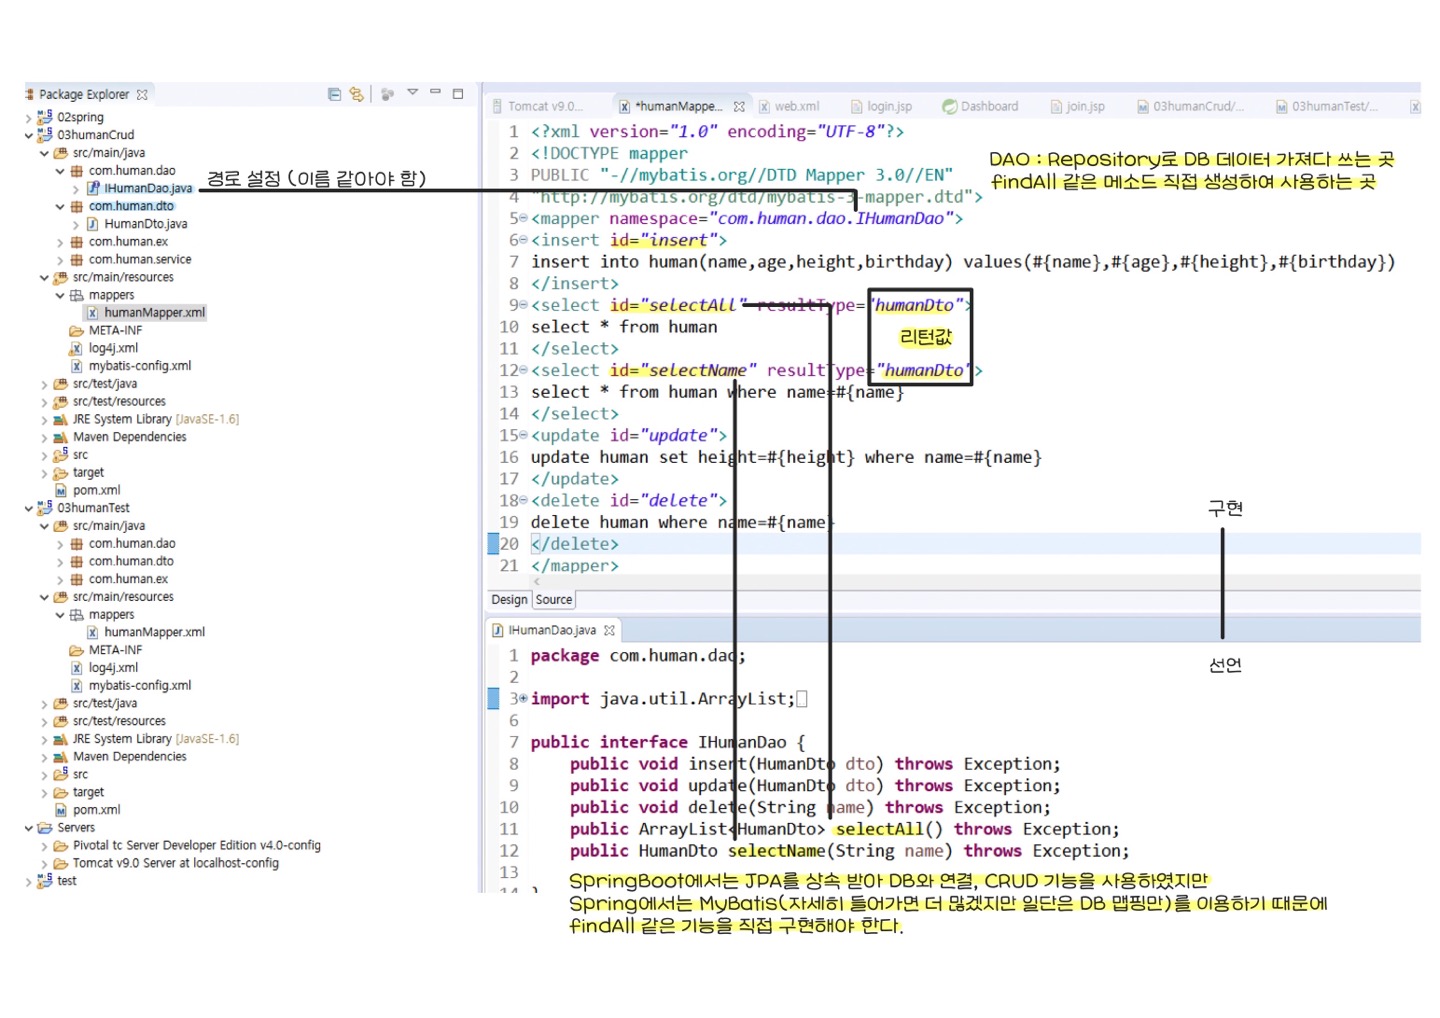Click the Tomcat server icon on its editor tab

[499, 105]
